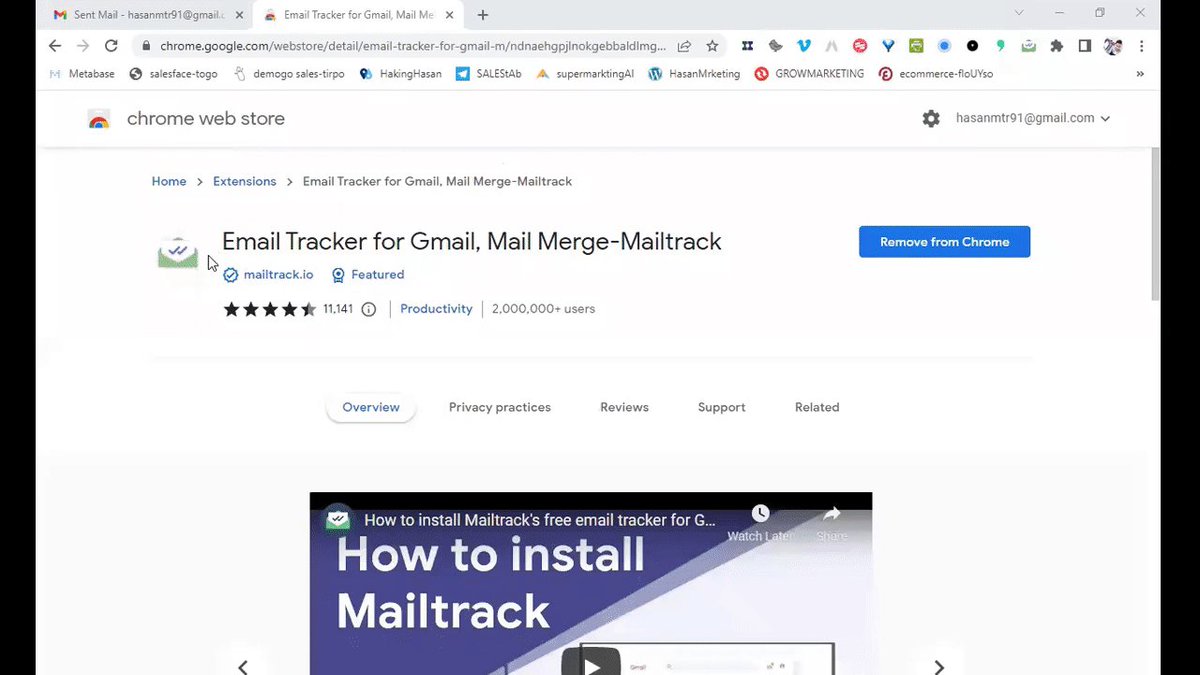Open ecommerce-floUYso bookmark

point(936,74)
